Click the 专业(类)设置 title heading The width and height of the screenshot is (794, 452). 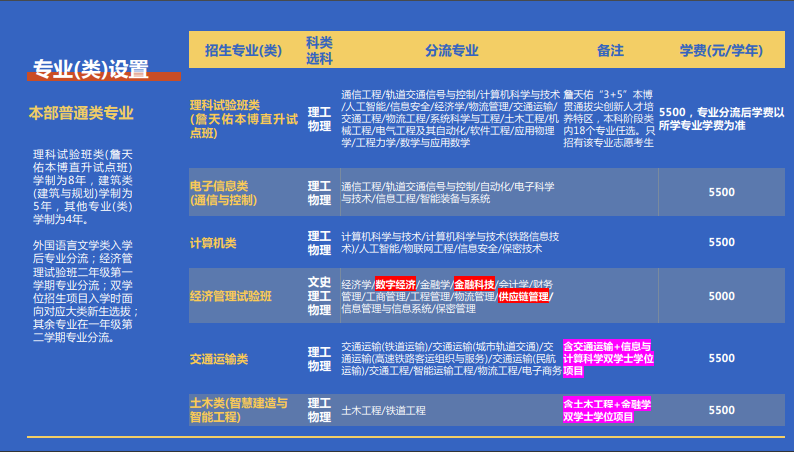coord(91,69)
